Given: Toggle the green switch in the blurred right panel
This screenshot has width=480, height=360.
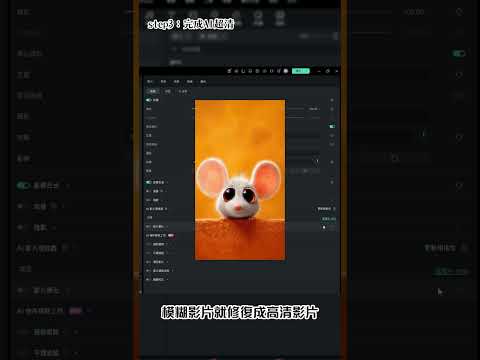Looking at the screenshot, I should 459,53.
